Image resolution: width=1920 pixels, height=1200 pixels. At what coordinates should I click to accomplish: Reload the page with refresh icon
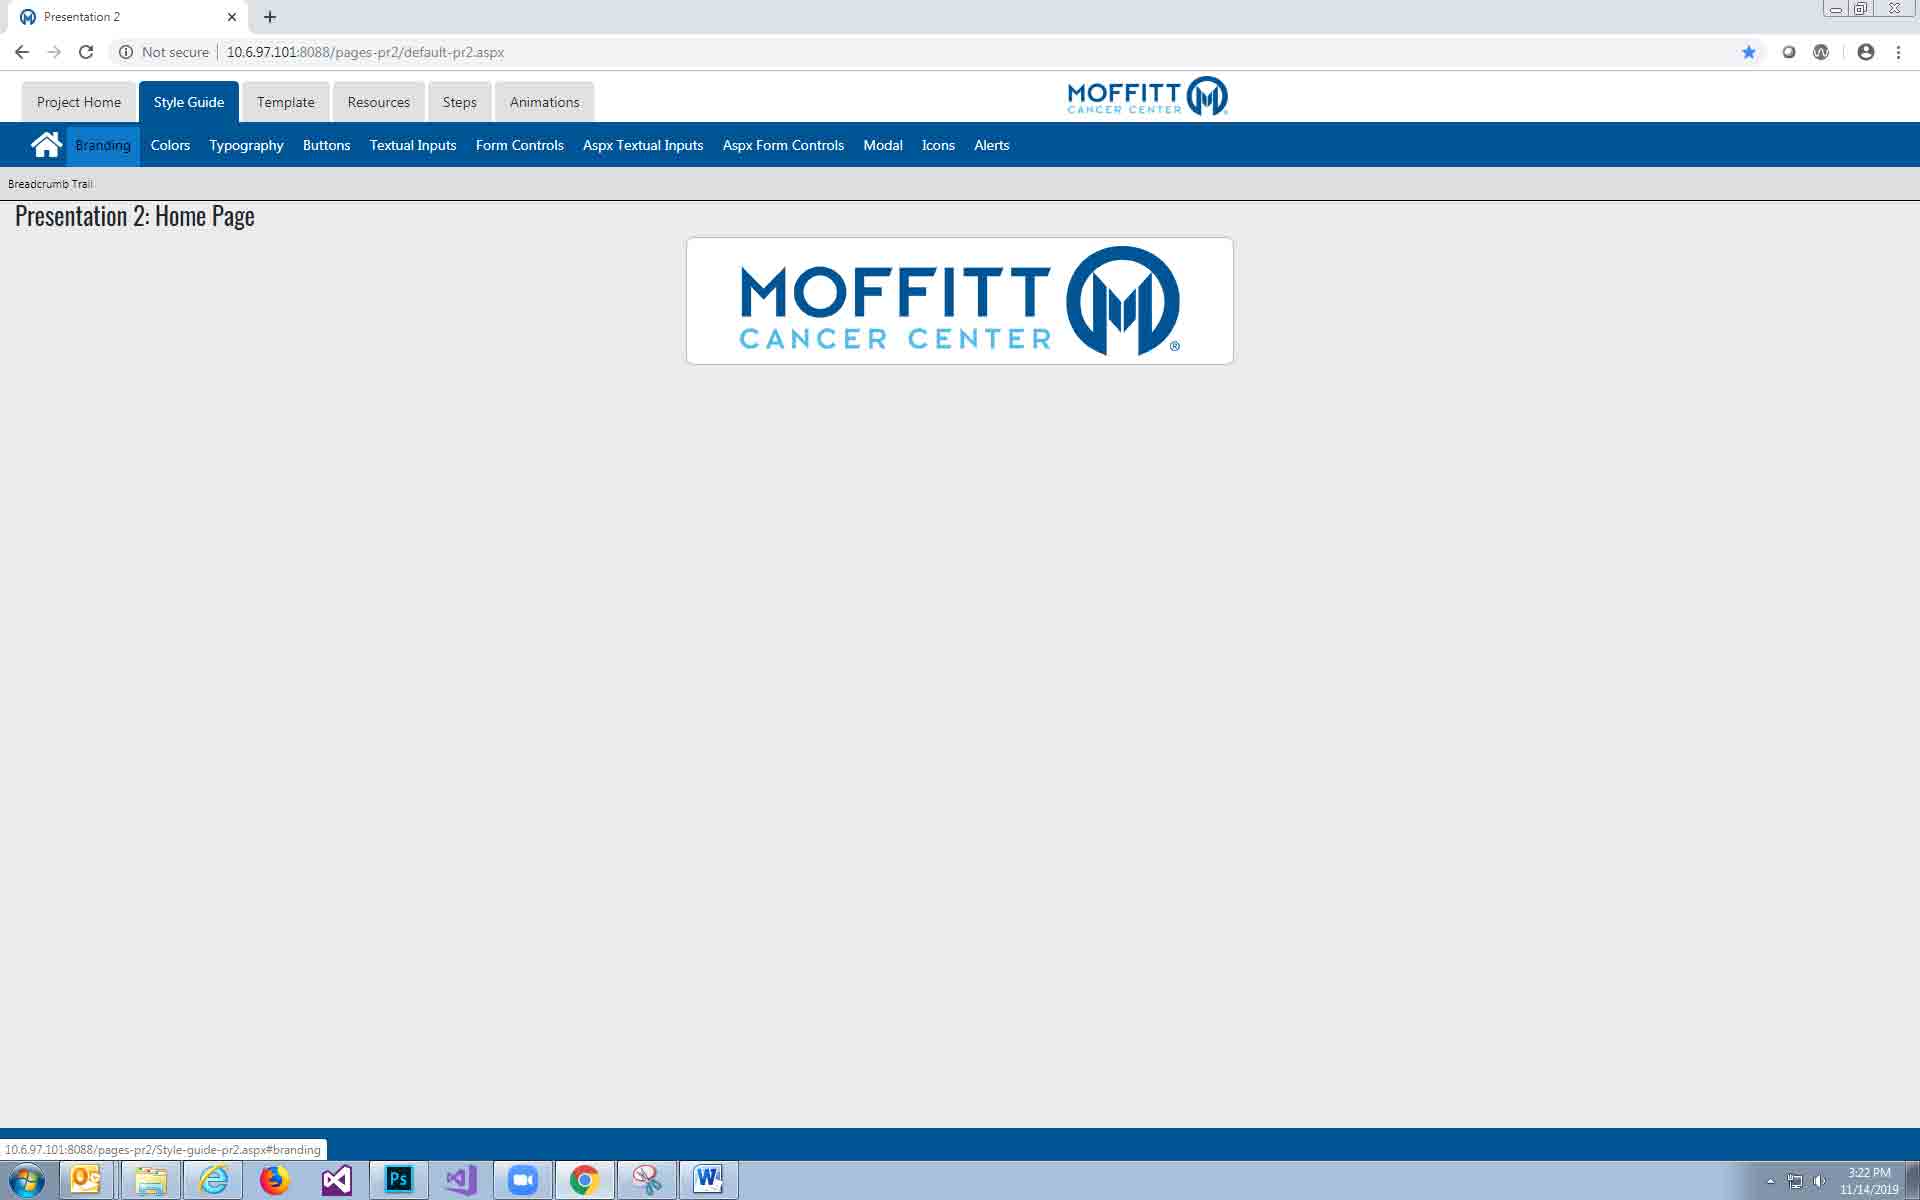click(86, 52)
